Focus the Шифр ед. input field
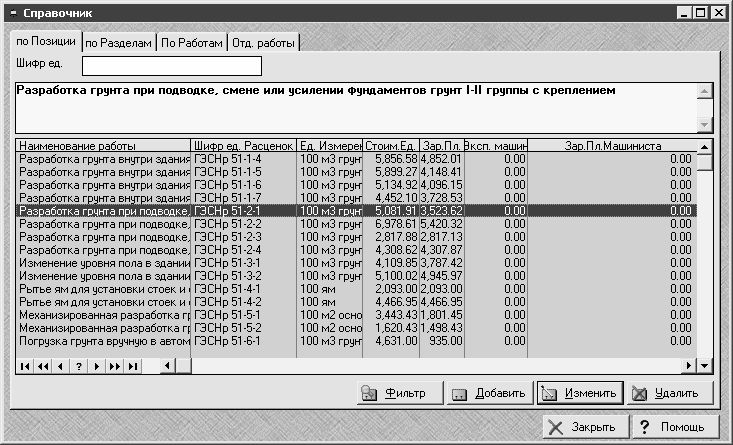Image resolution: width=733 pixels, height=445 pixels. pos(172,66)
